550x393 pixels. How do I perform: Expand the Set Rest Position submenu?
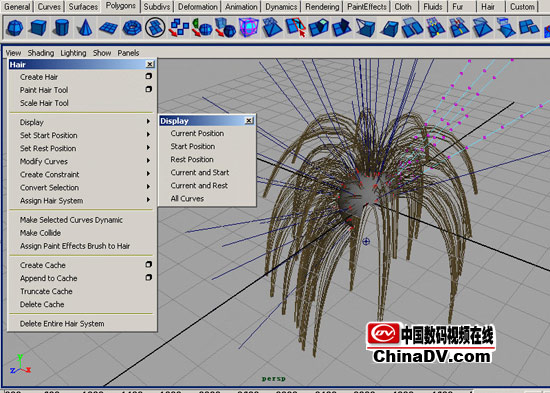coord(82,148)
